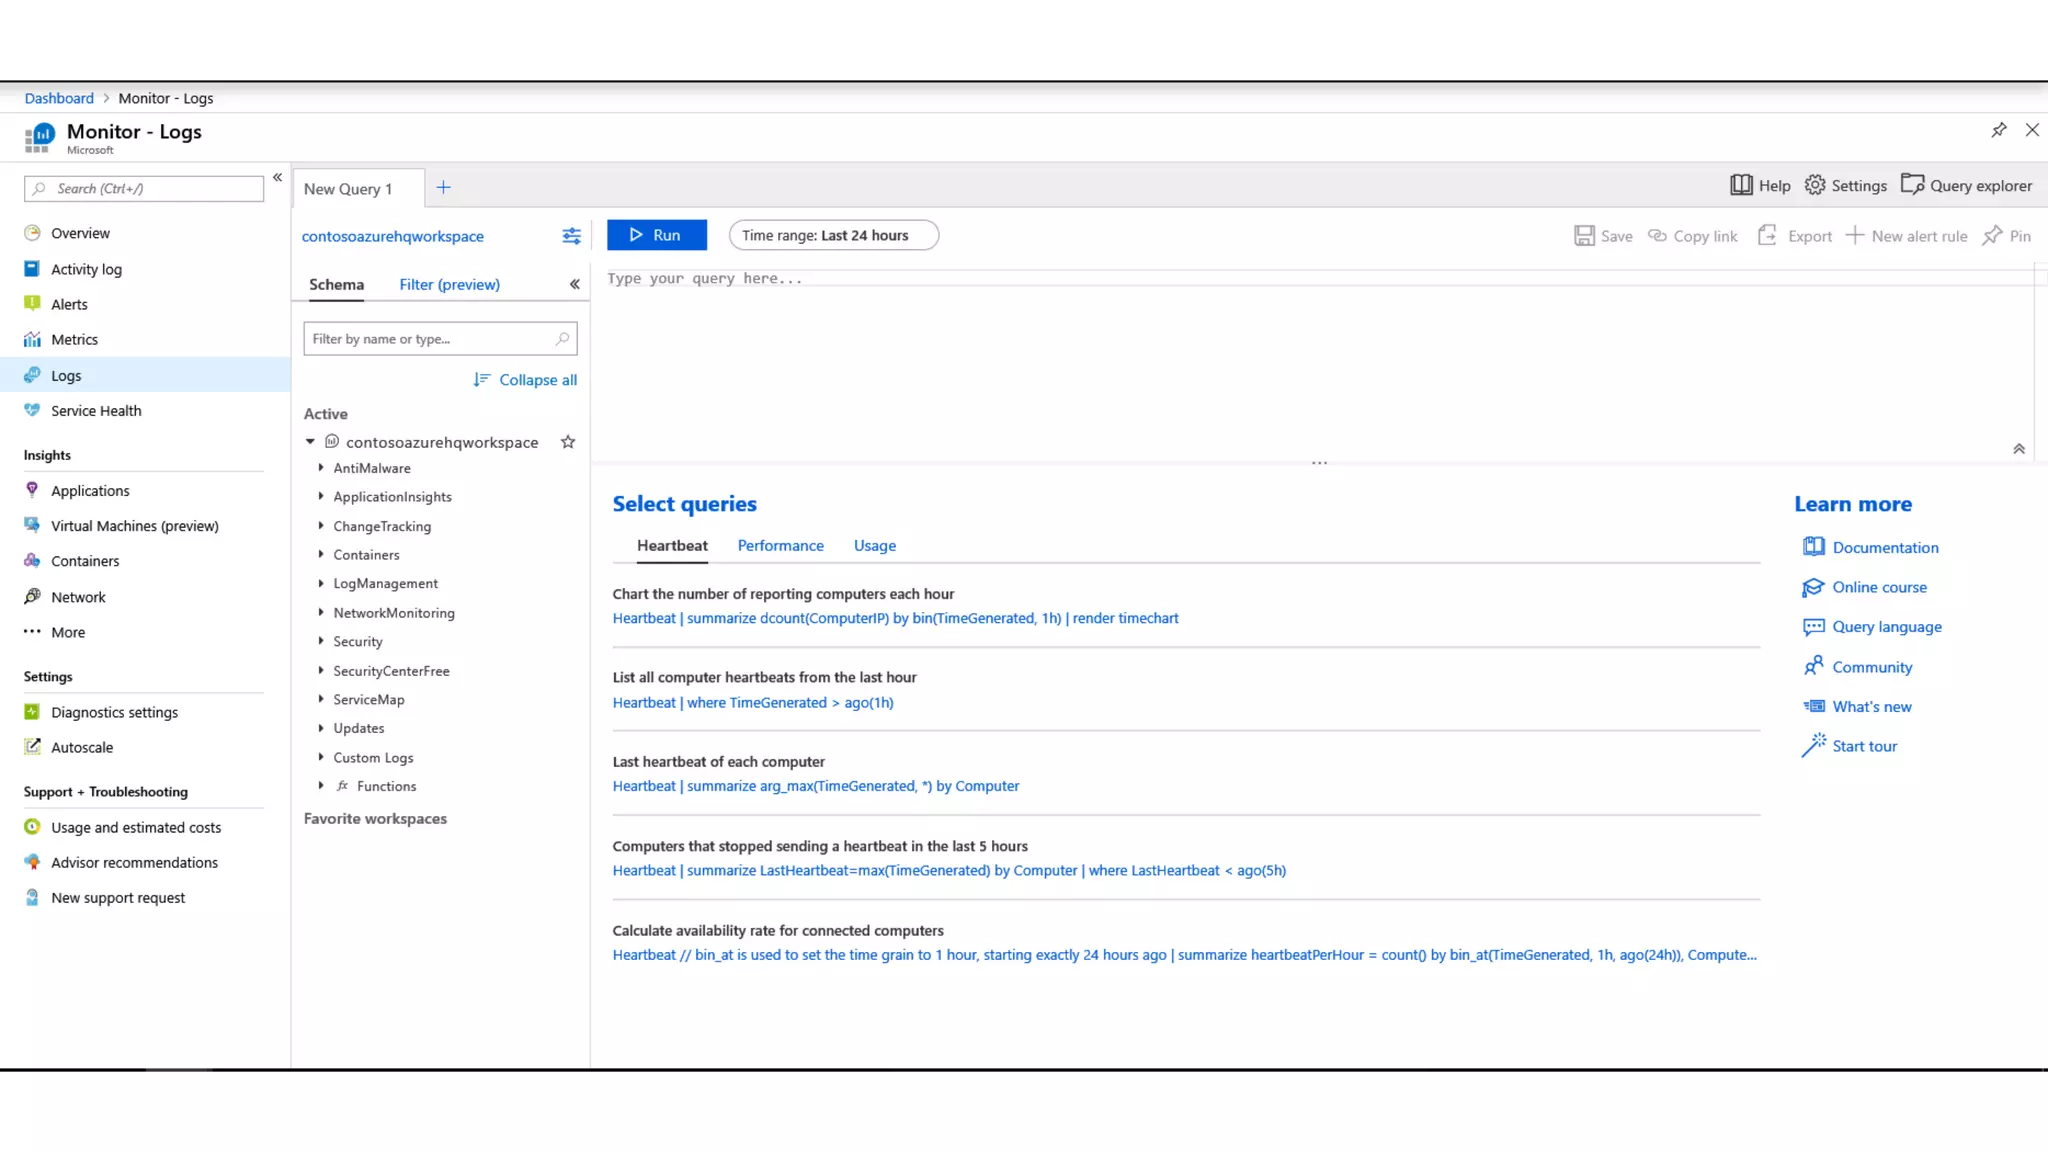Favorite contosoazurehqworkspace with the star icon
Image resolution: width=2048 pixels, height=1152 pixels.
[x=568, y=442]
